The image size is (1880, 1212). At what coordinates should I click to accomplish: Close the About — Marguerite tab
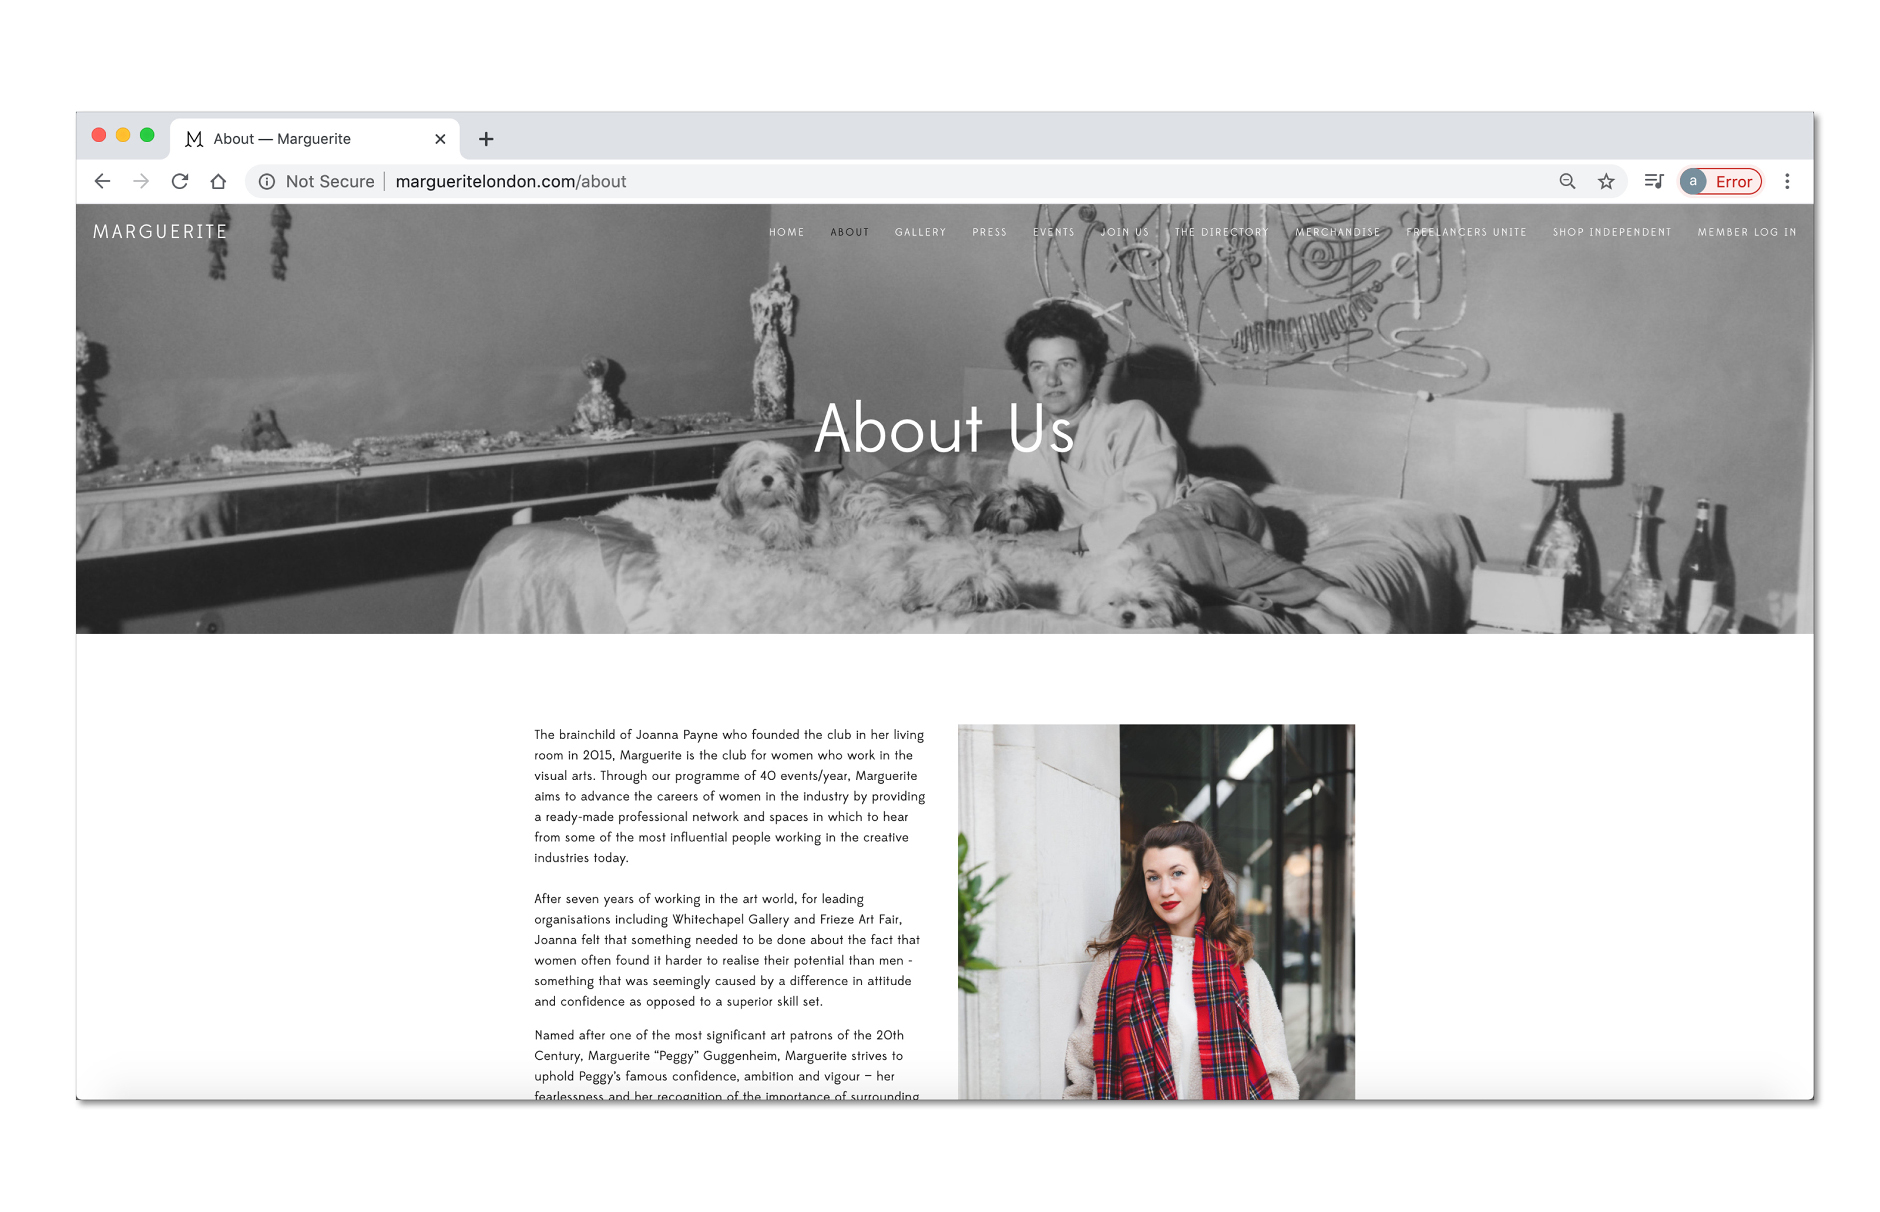[x=440, y=139]
